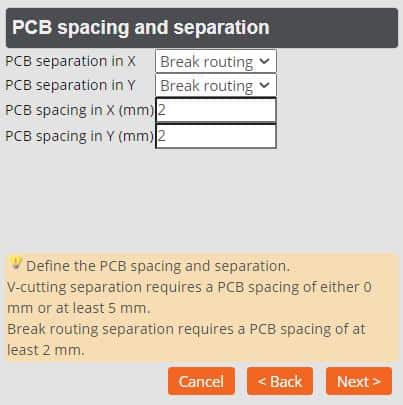Select 'Break routing' text in X separation combo
Screen dimensions: 403x405
(207, 62)
